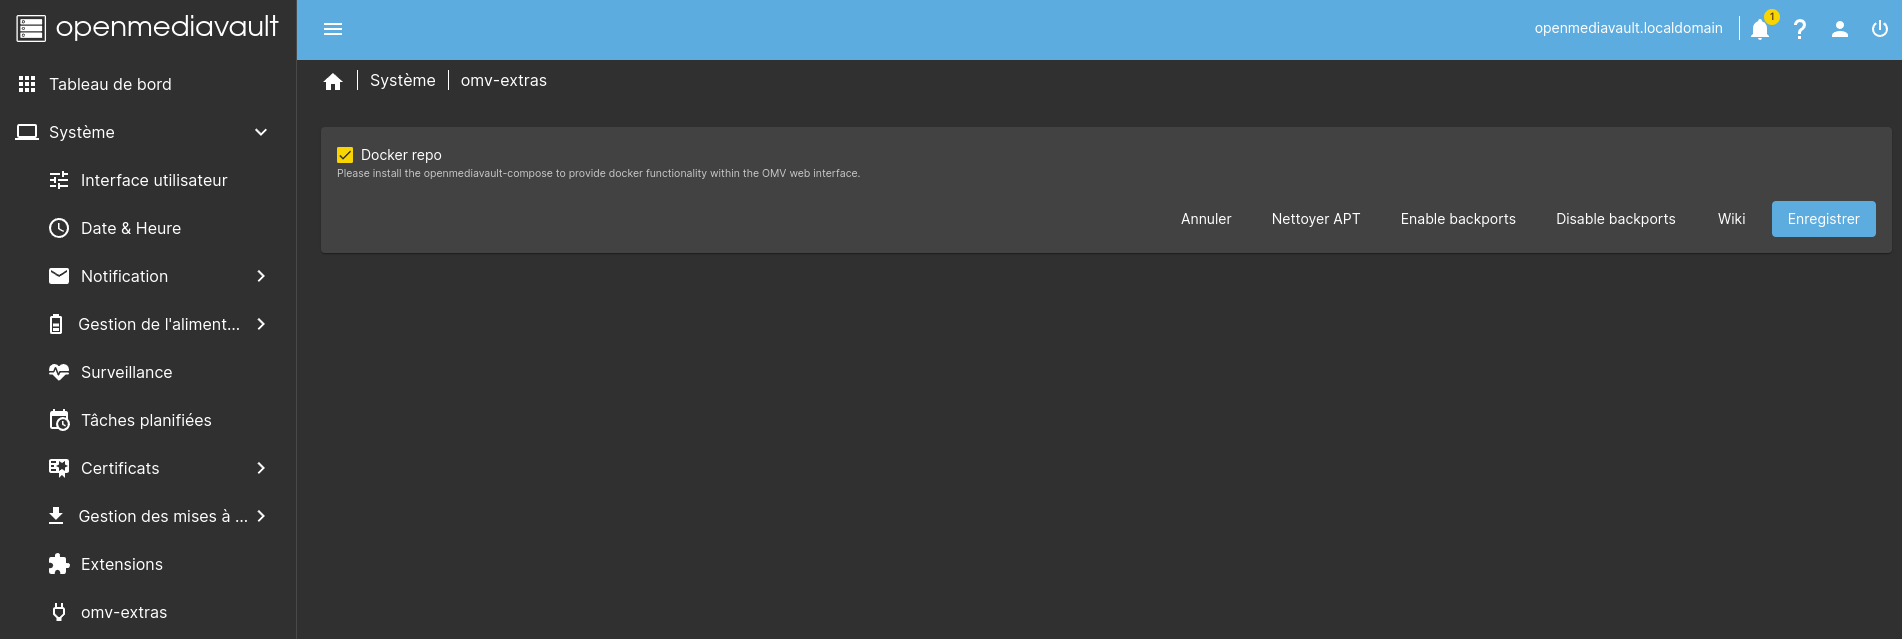Open Tâches planifiées menu entry

tap(148, 420)
